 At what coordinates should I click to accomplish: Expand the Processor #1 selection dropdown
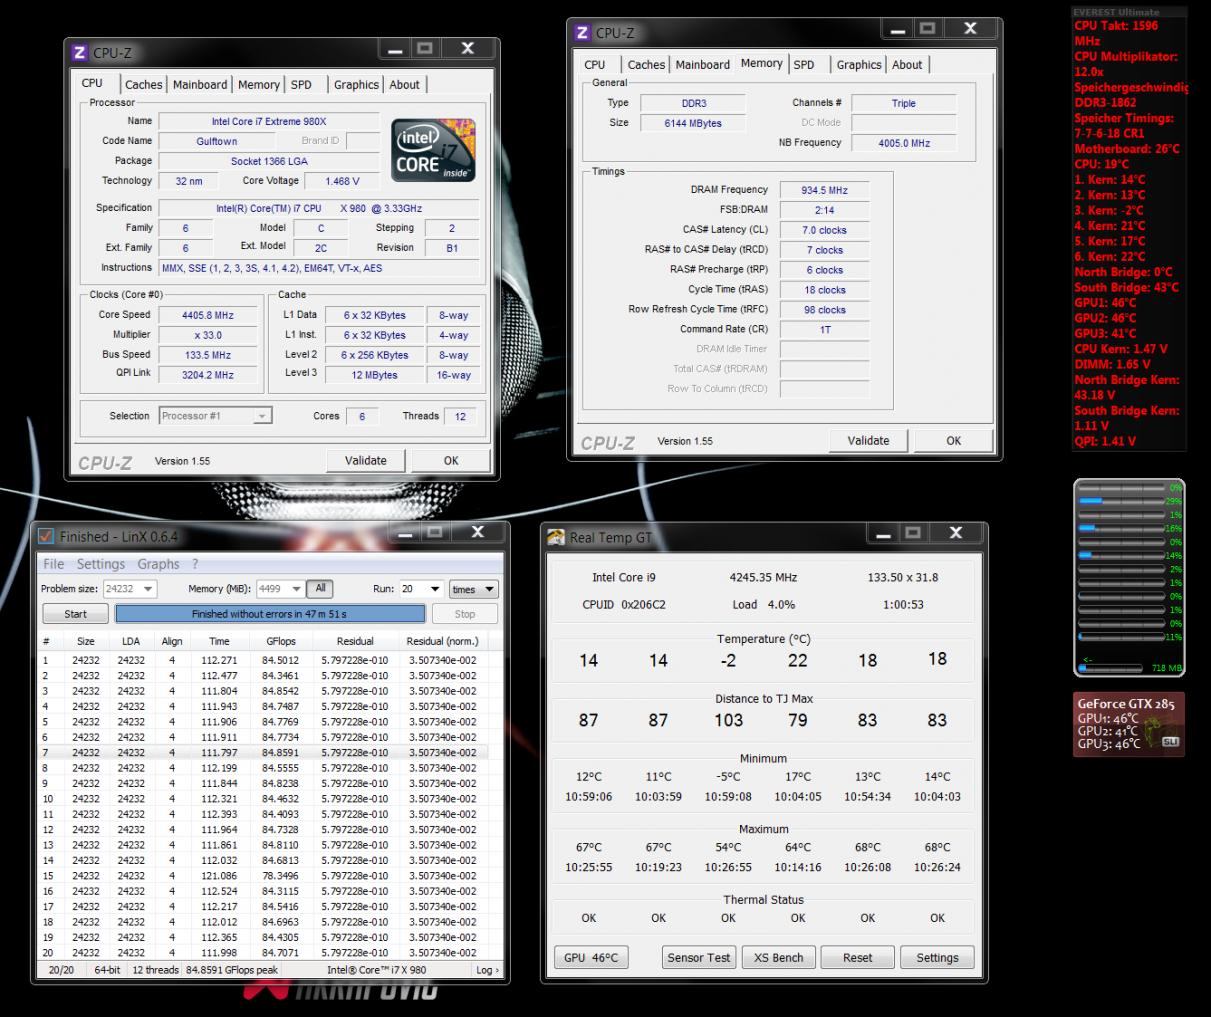point(262,416)
